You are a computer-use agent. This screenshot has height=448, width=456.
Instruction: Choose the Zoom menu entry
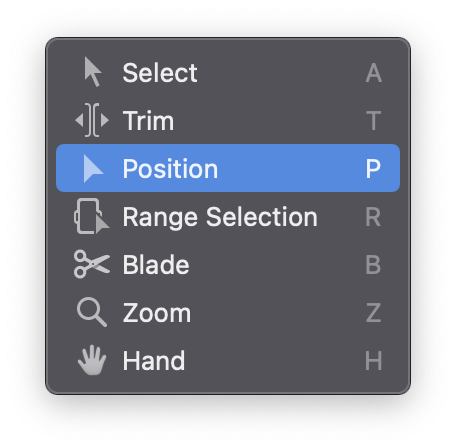click(228, 312)
